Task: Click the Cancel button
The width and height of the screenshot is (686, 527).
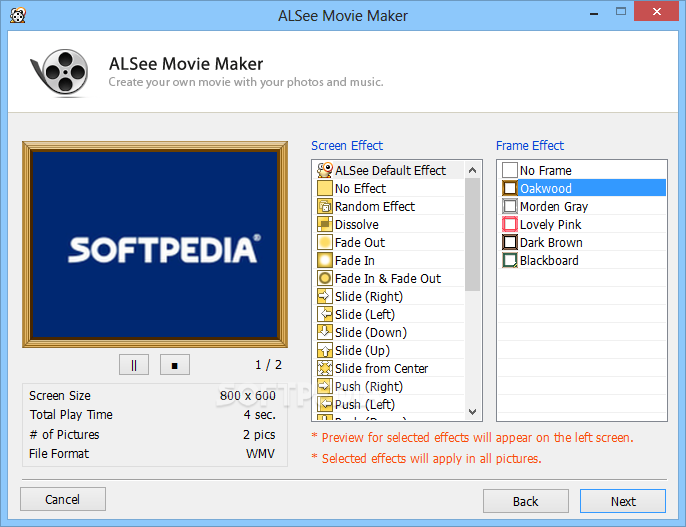Action: (63, 499)
